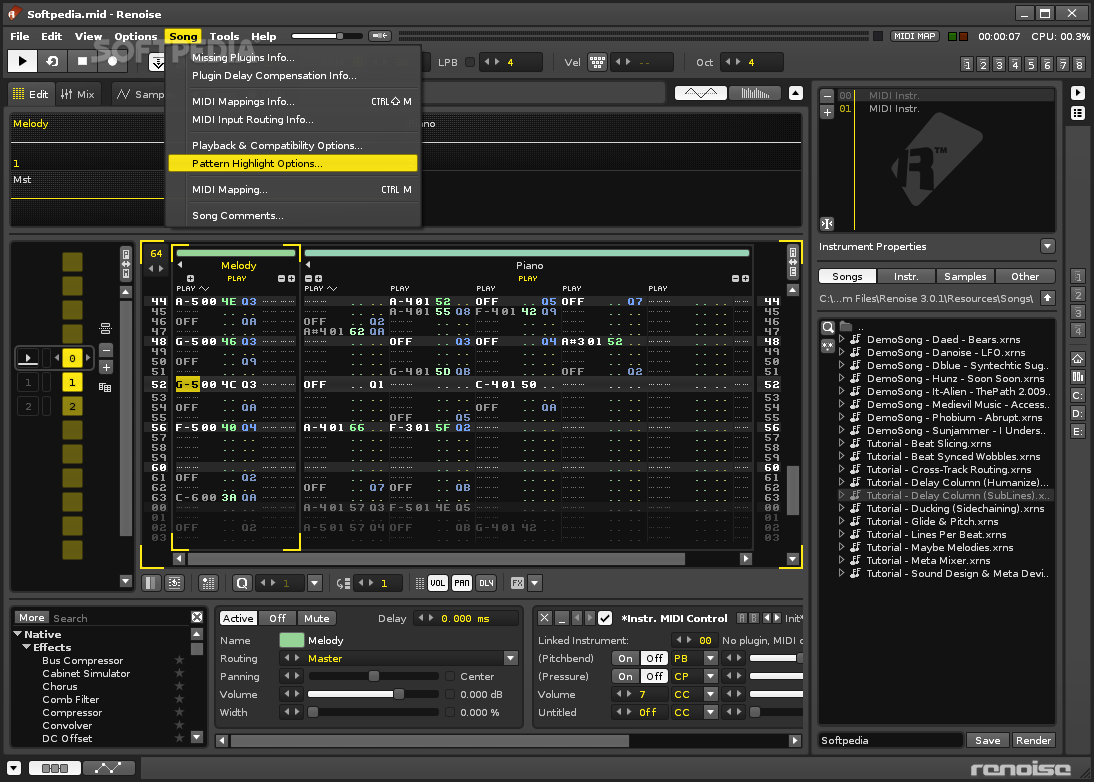Viewport: 1094px width, 782px height.
Task: Stop playback with the Stop button
Action: tap(82, 61)
